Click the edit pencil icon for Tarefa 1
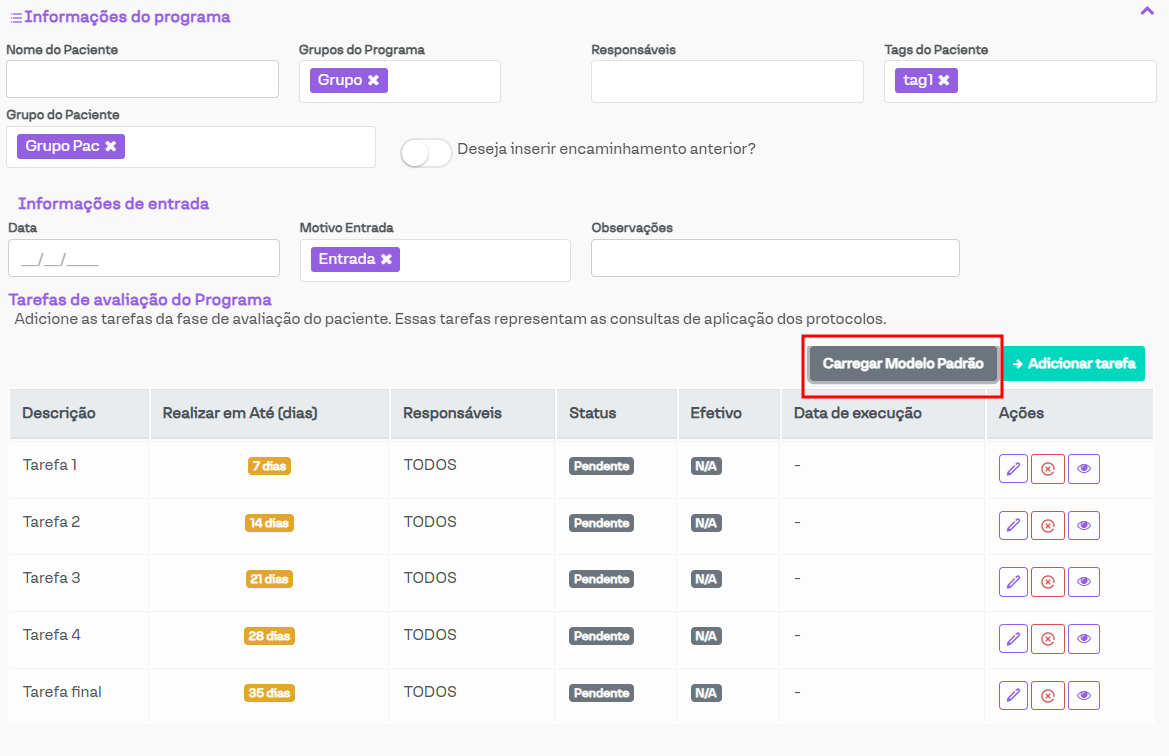This screenshot has width=1169, height=756. (x=1013, y=468)
